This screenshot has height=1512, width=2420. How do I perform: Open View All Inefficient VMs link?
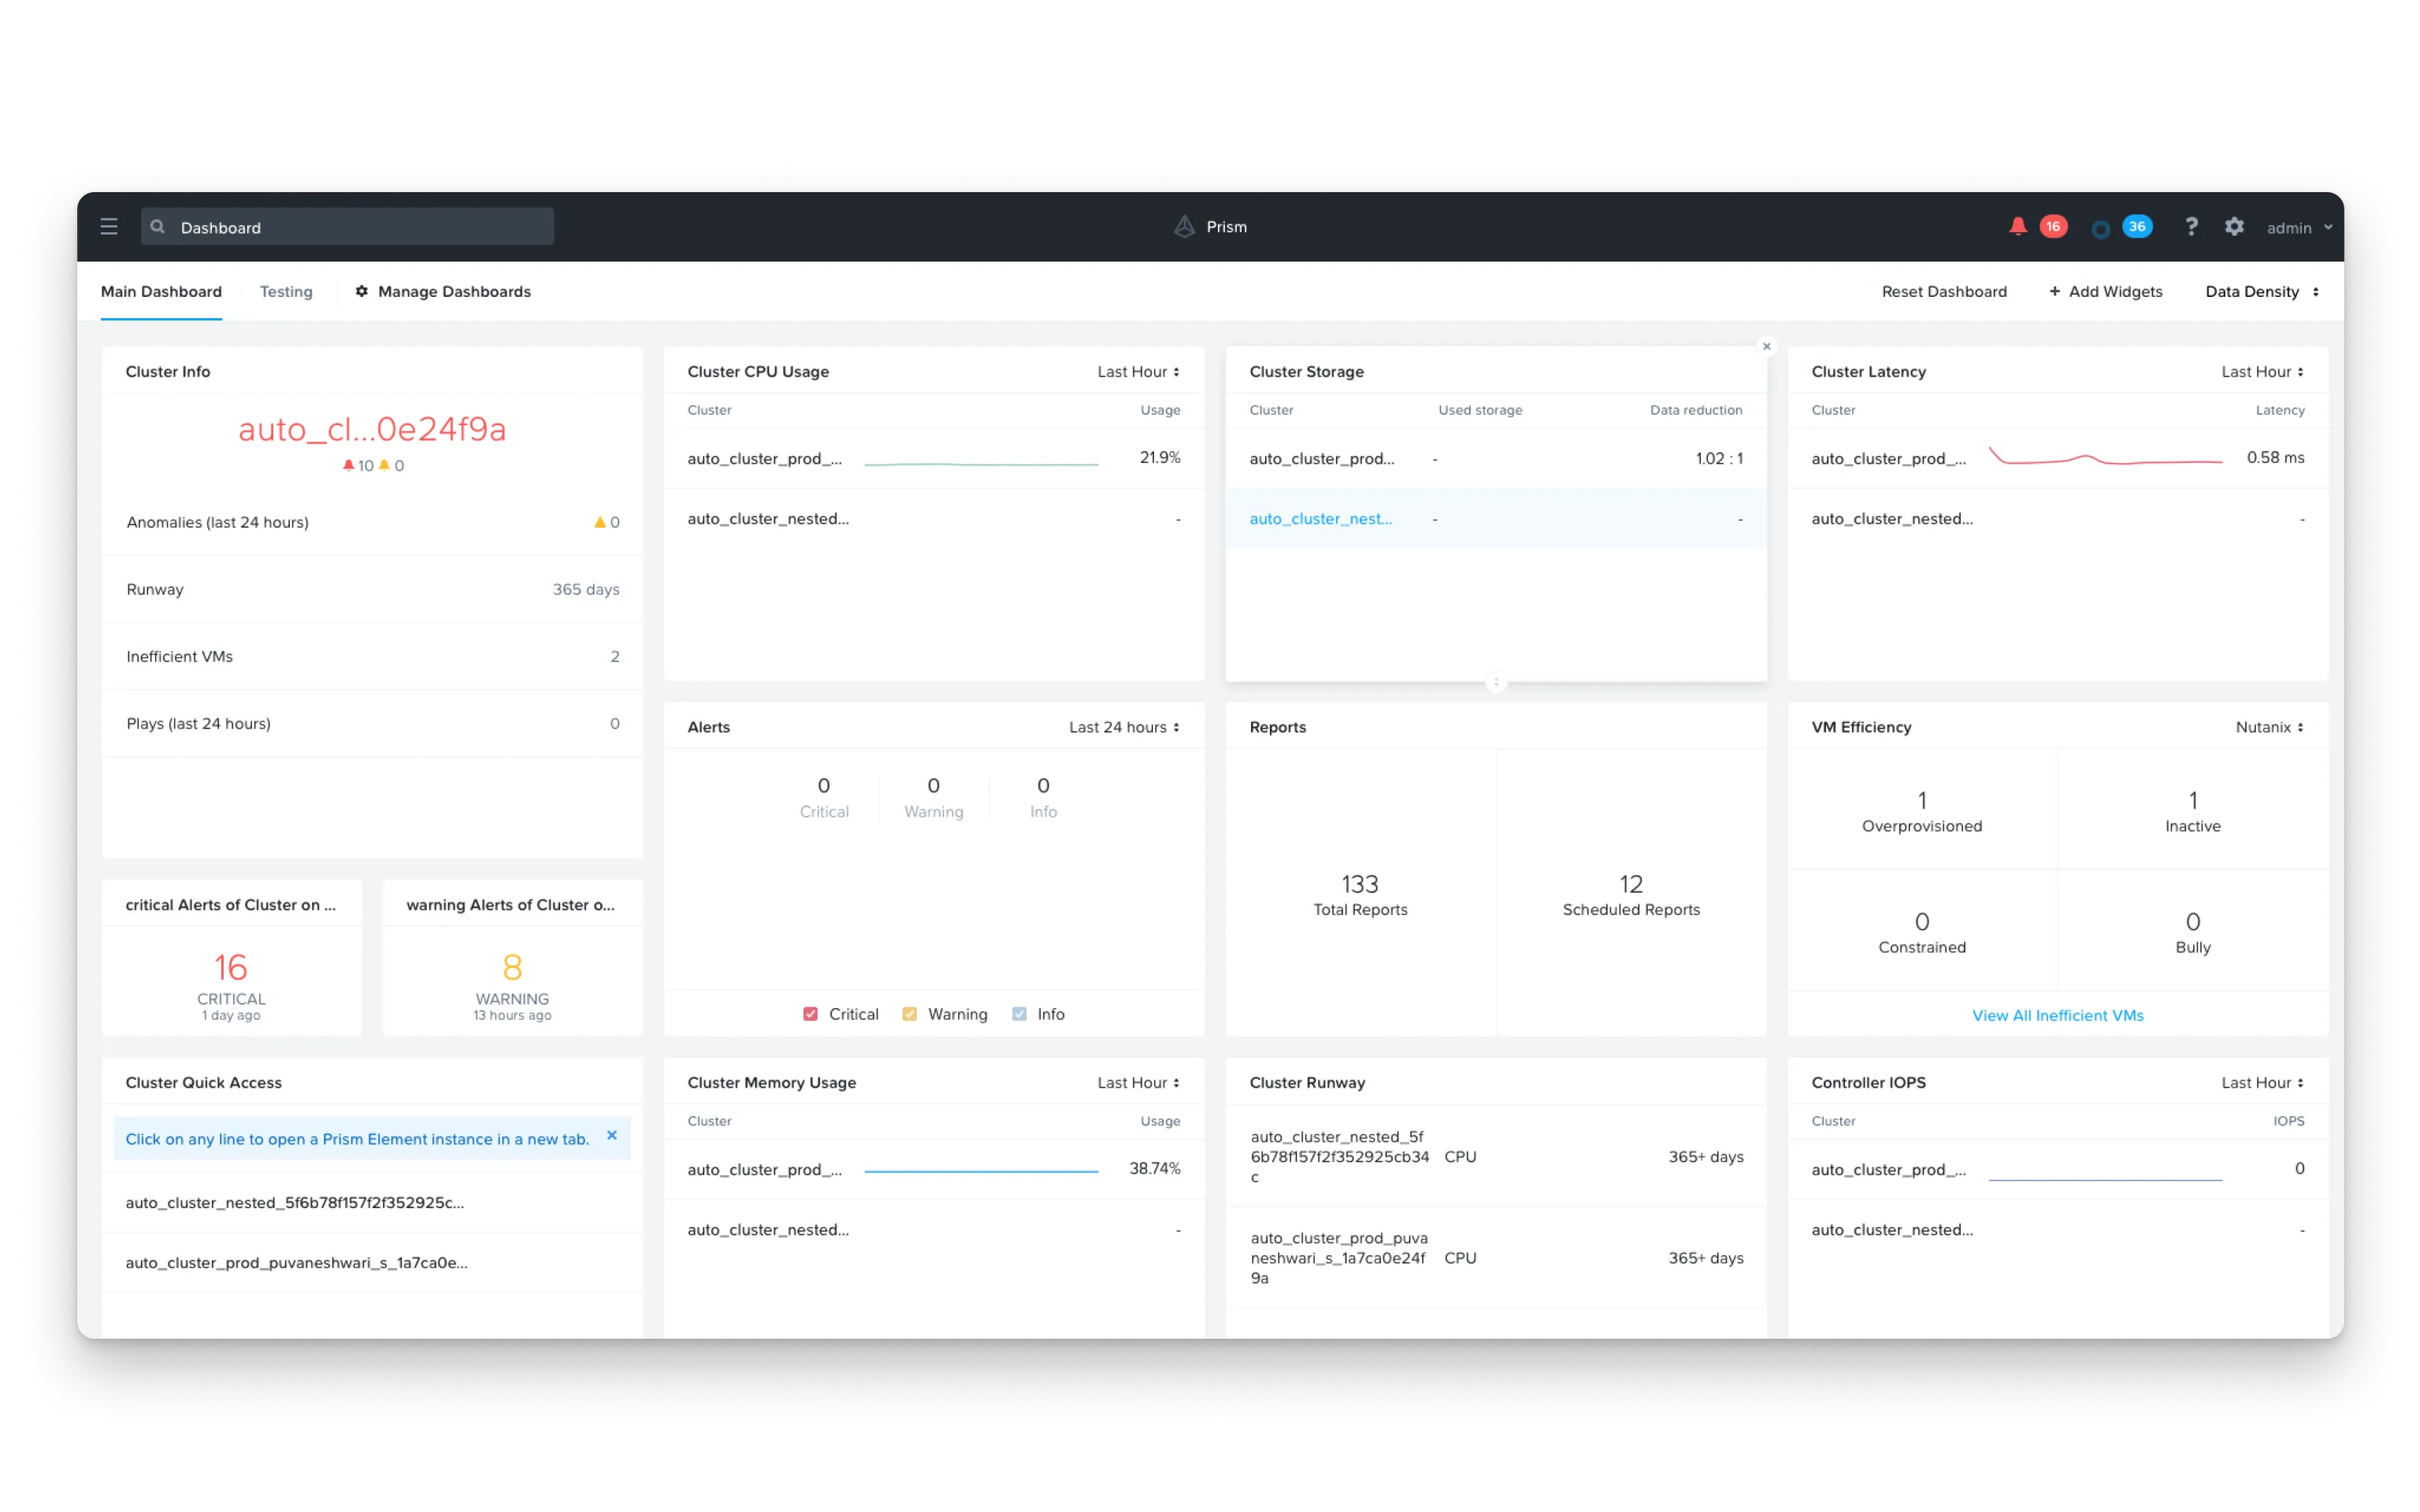2056,1015
